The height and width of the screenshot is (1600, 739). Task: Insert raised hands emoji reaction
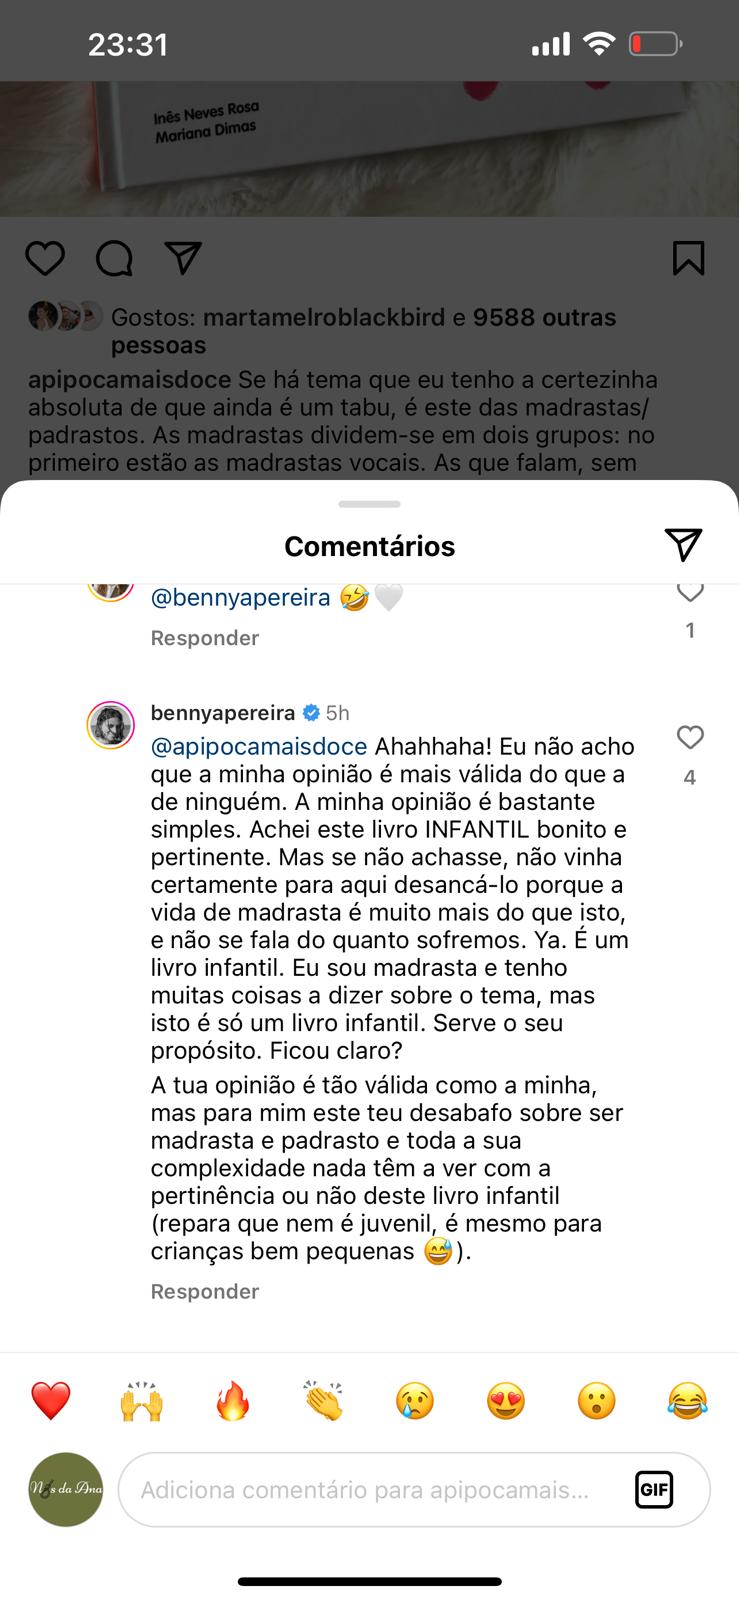click(x=141, y=1401)
